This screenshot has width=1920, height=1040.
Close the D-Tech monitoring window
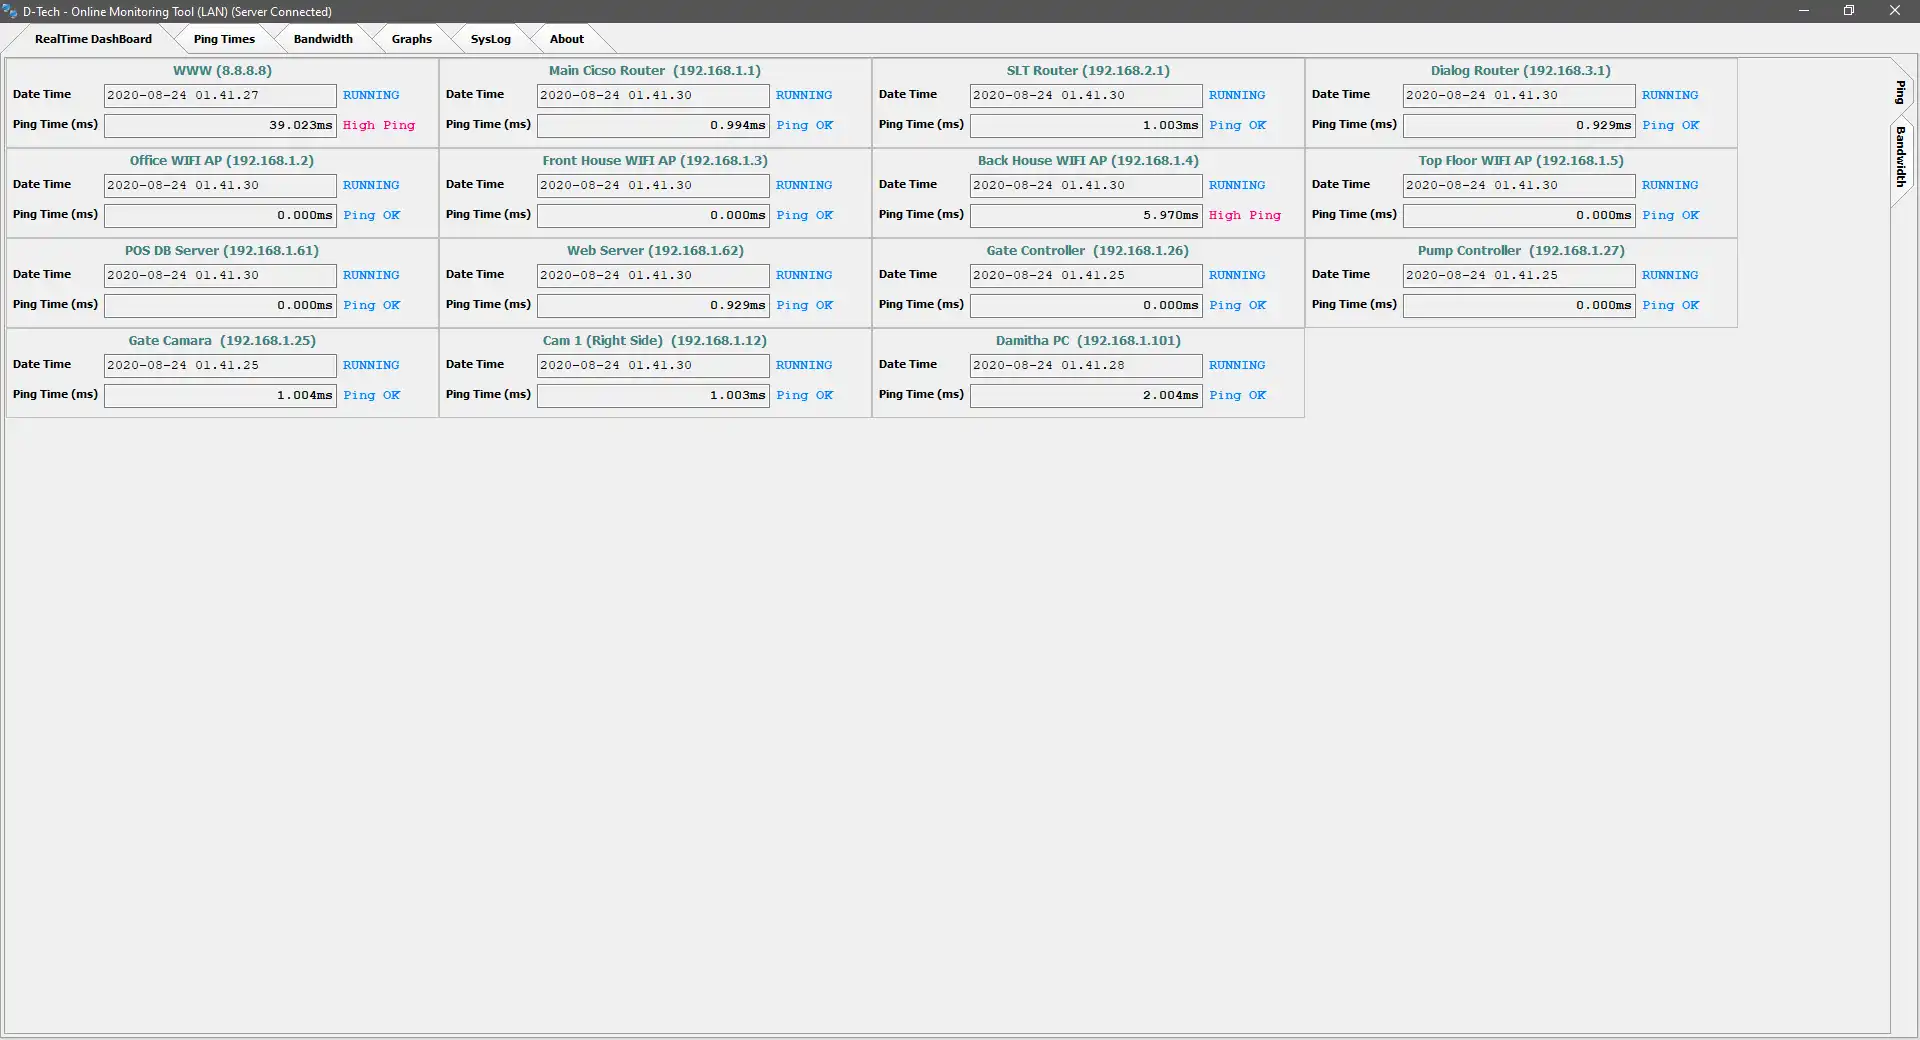click(1895, 11)
